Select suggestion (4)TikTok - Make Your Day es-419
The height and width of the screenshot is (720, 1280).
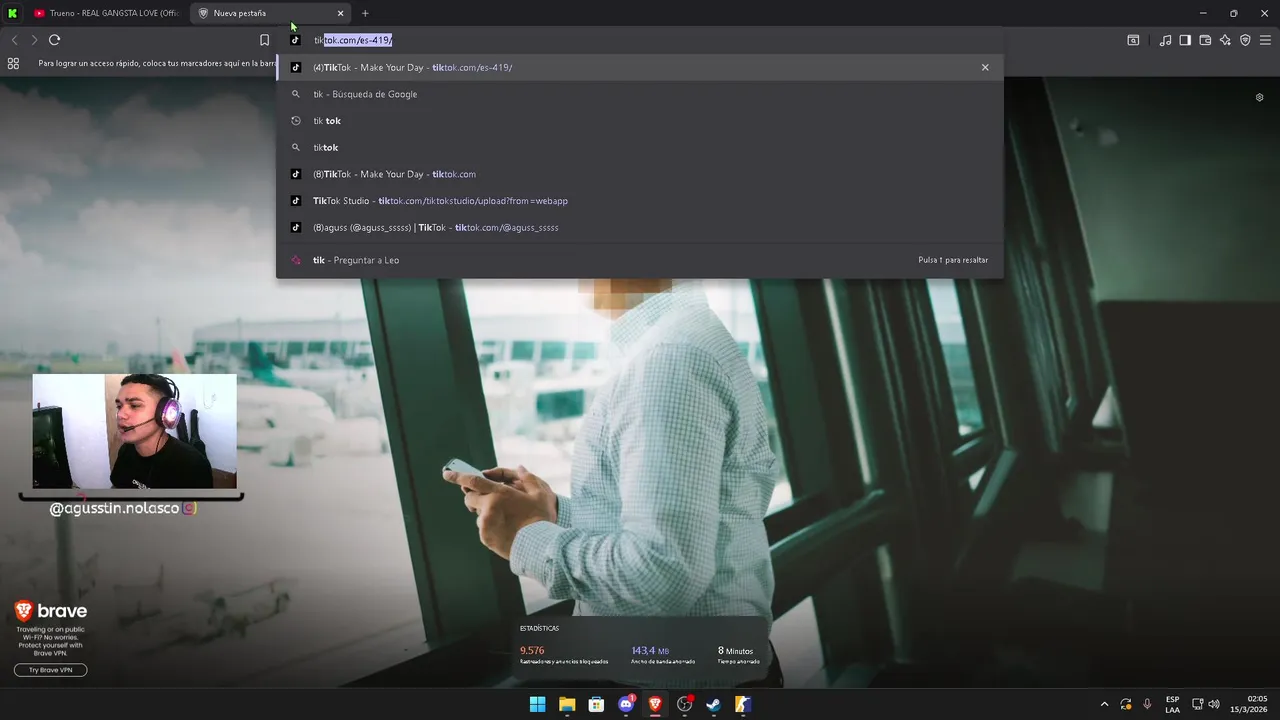(x=640, y=67)
